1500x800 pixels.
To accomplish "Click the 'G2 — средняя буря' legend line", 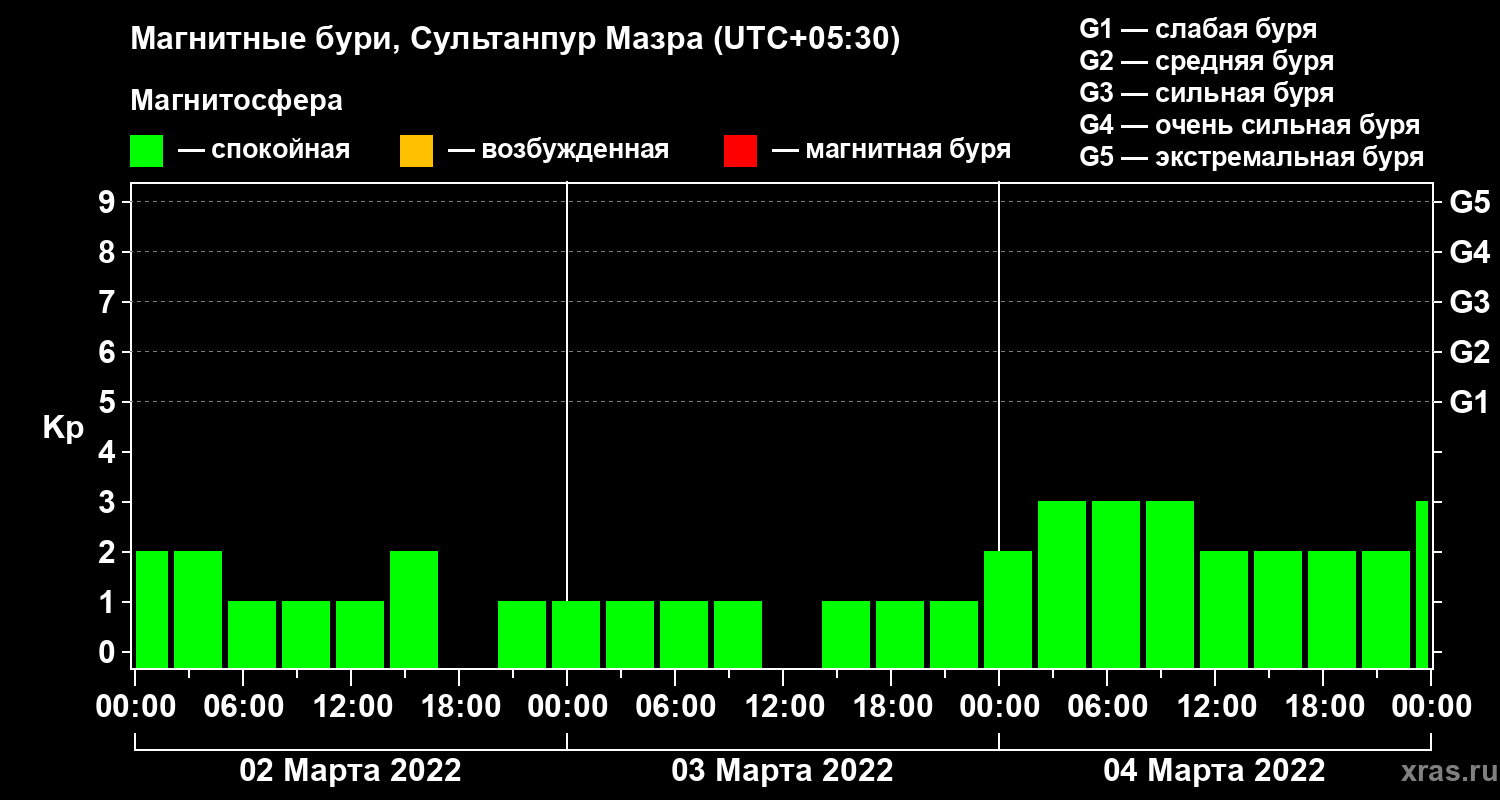I will click(x=1207, y=61).
